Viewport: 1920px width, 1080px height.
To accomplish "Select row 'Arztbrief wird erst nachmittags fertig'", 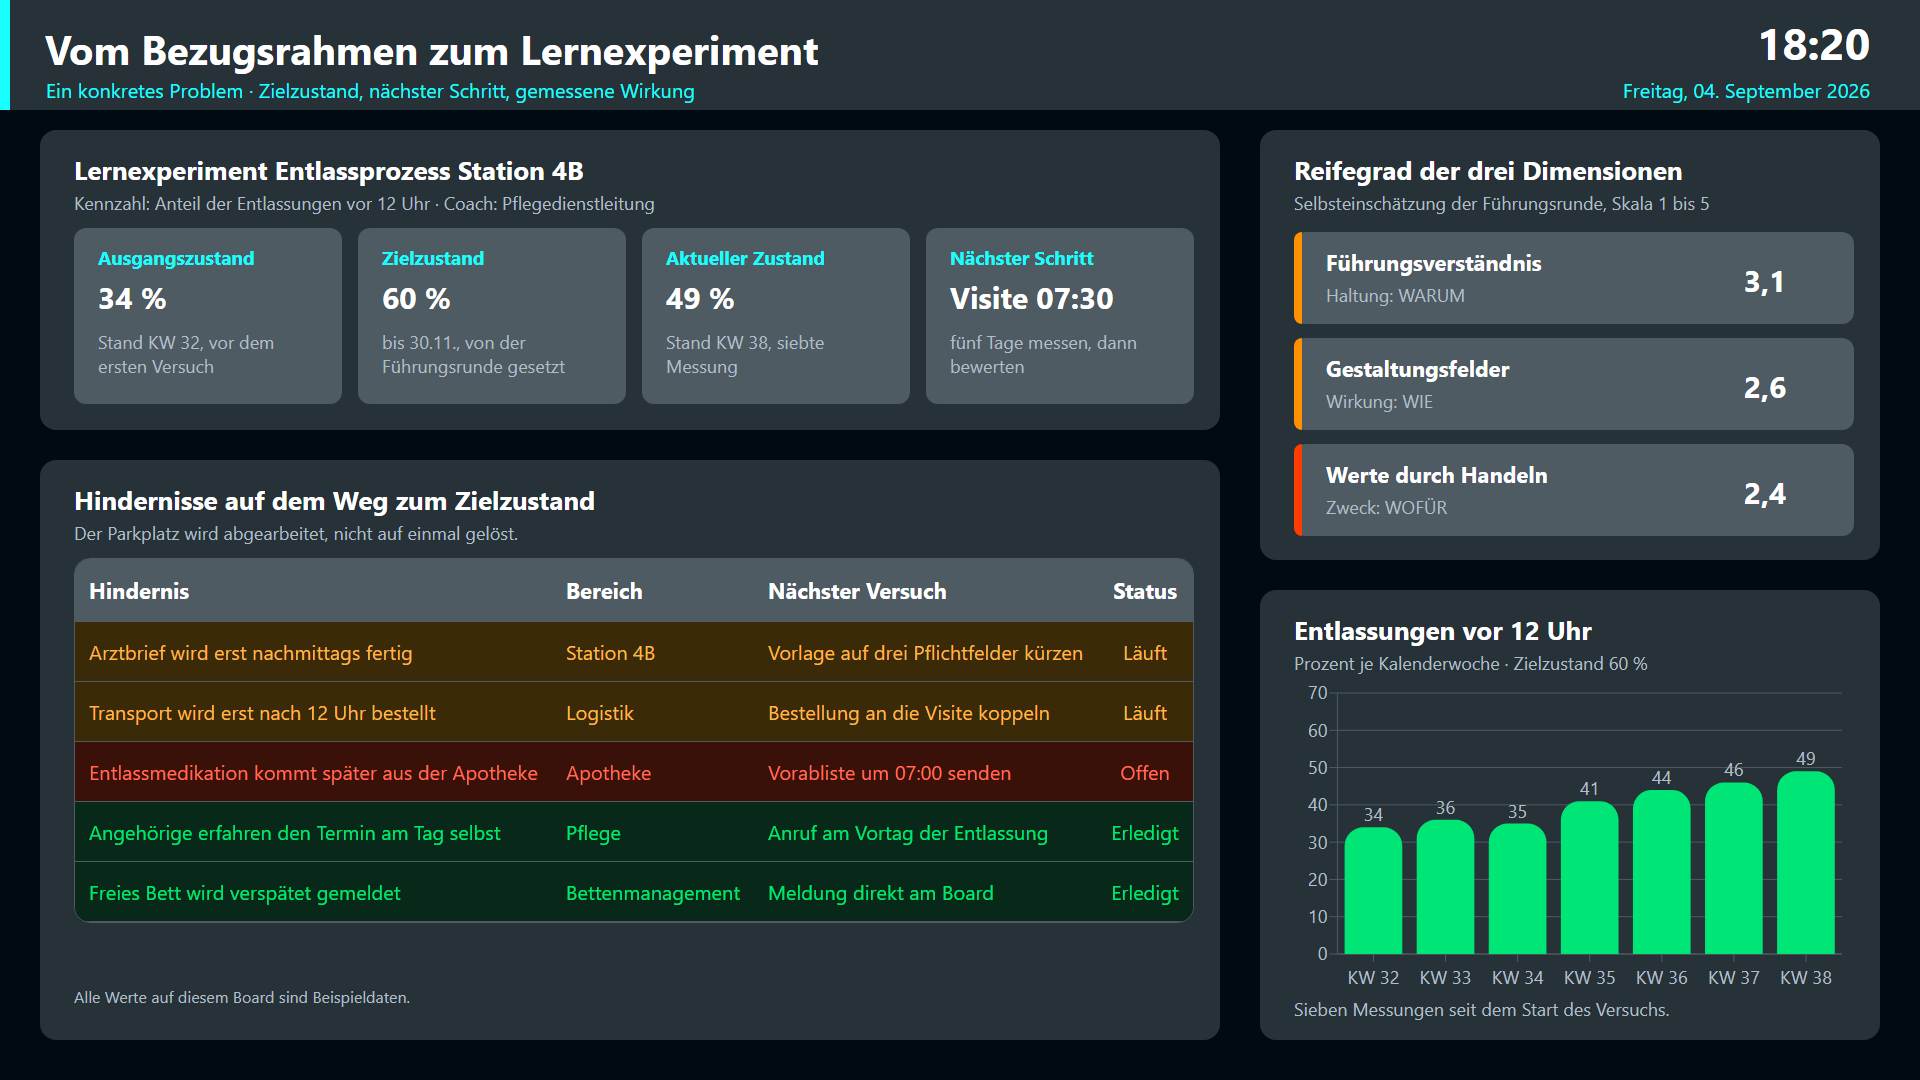I will click(634, 652).
